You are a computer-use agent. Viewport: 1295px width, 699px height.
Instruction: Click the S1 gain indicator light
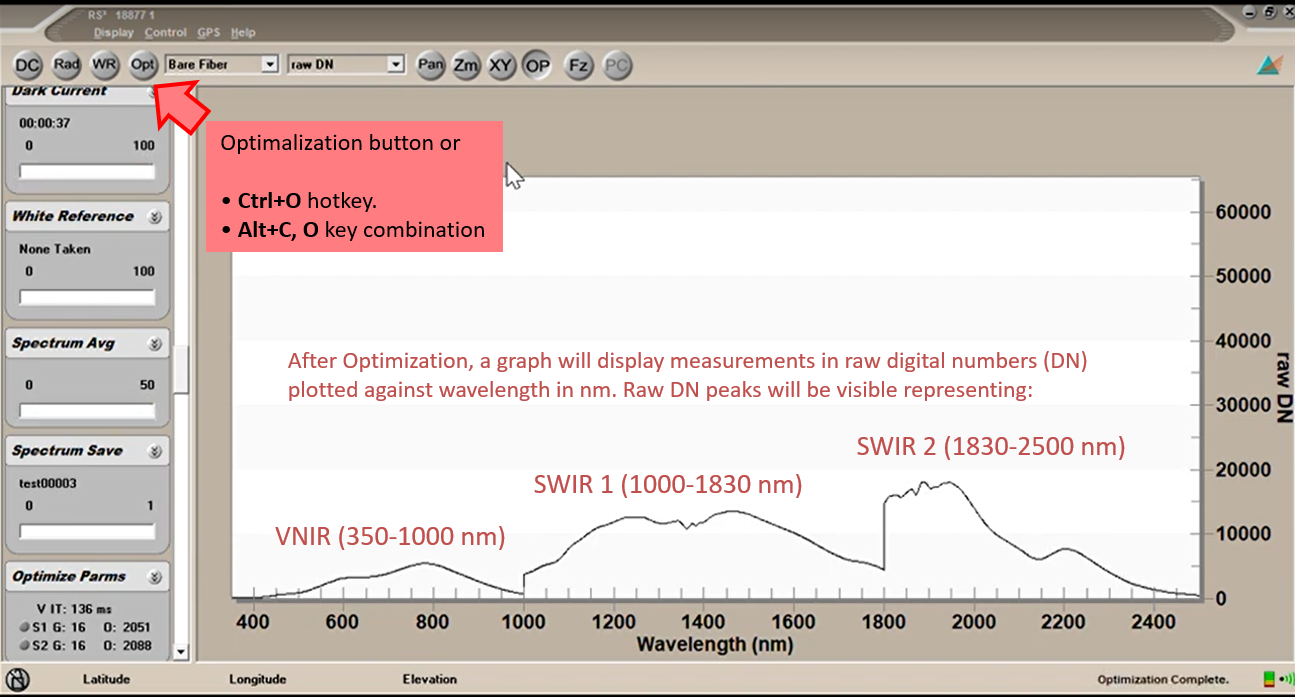tap(24, 627)
